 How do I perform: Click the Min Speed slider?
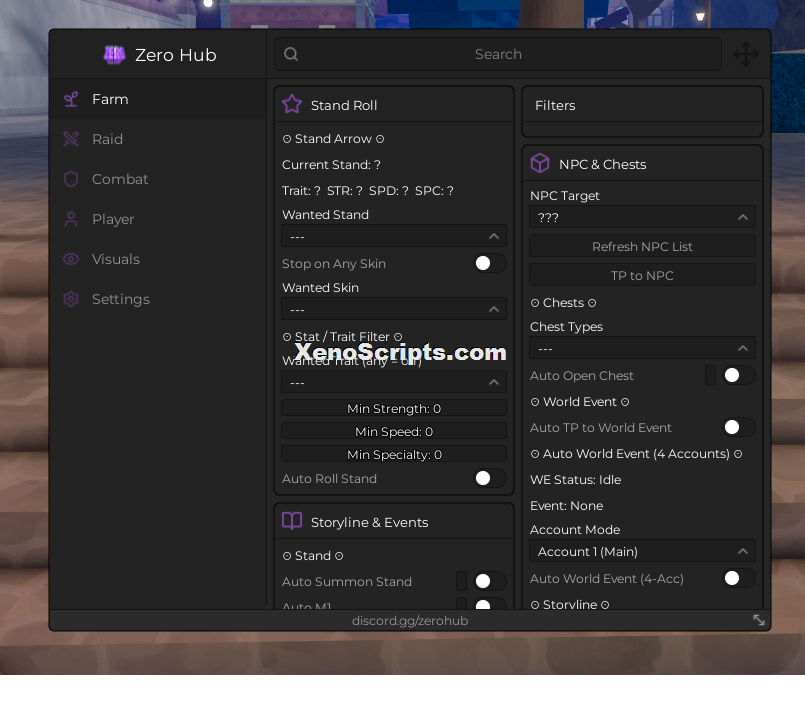[394, 431]
